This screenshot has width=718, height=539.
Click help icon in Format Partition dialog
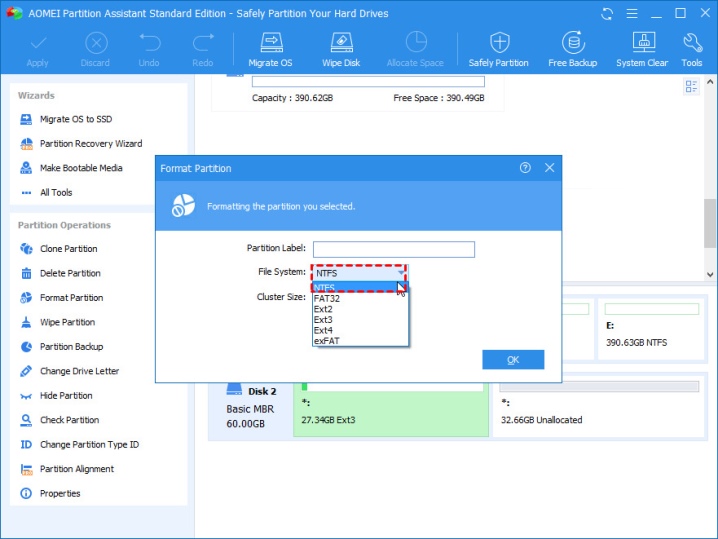pyautogui.click(x=525, y=168)
